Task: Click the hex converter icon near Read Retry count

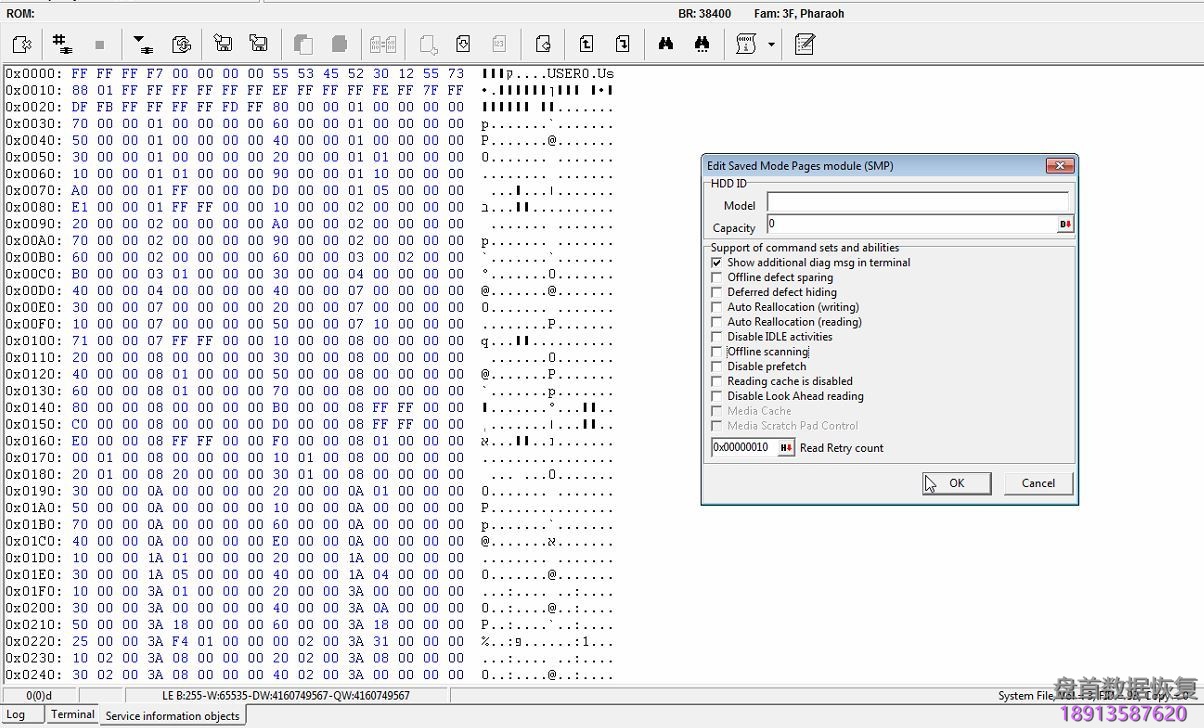Action: [x=786, y=447]
